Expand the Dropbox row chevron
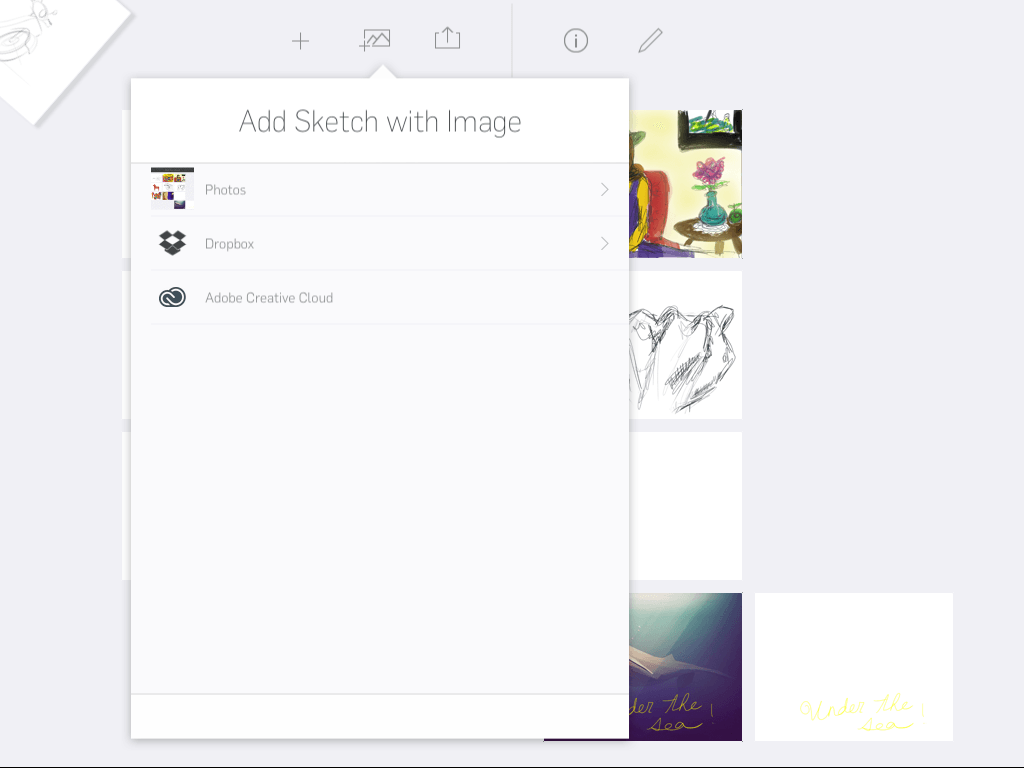Screen dimensions: 1024x768 605,244
